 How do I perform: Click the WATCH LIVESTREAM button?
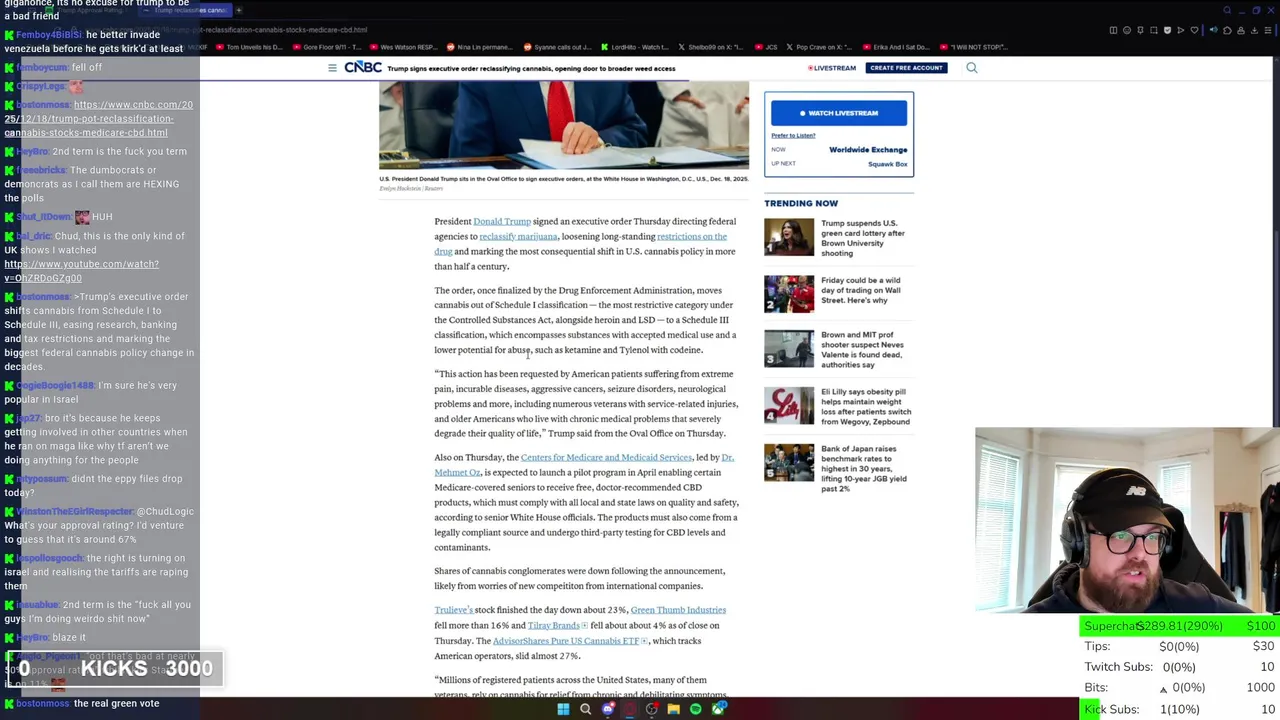(839, 113)
